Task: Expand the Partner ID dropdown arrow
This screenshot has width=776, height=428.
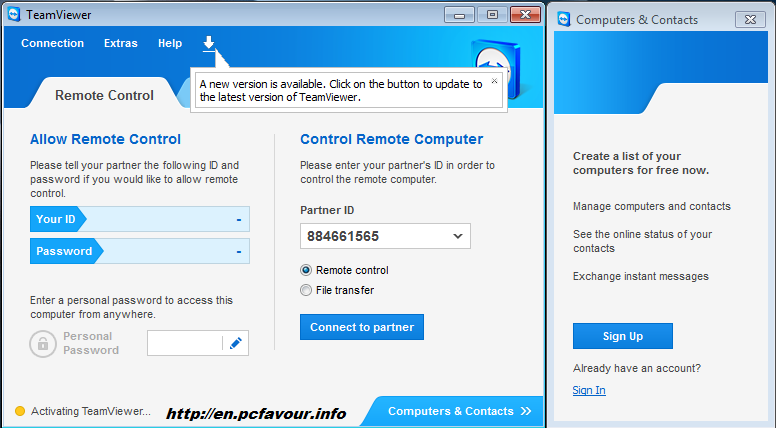Action: pos(458,236)
